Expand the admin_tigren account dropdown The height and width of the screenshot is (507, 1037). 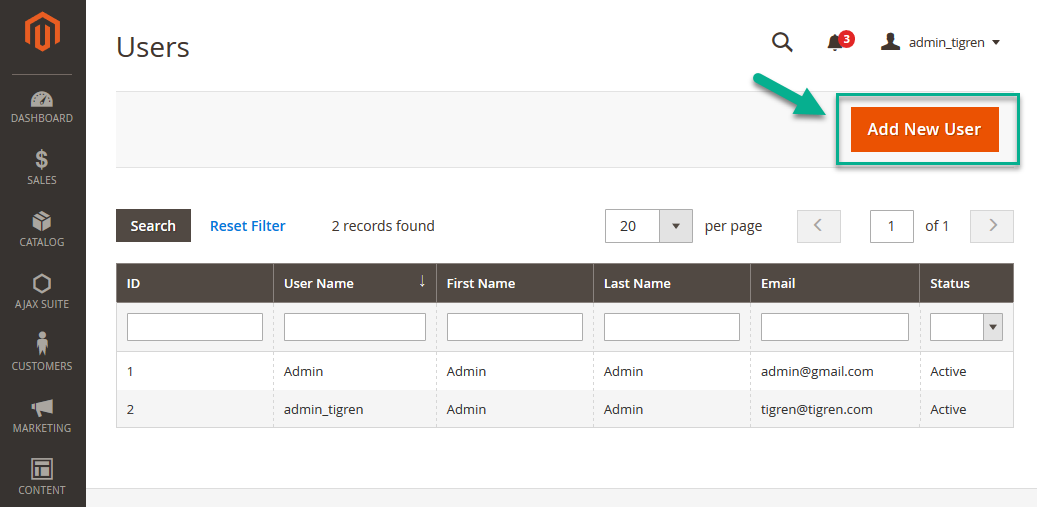(x=940, y=42)
